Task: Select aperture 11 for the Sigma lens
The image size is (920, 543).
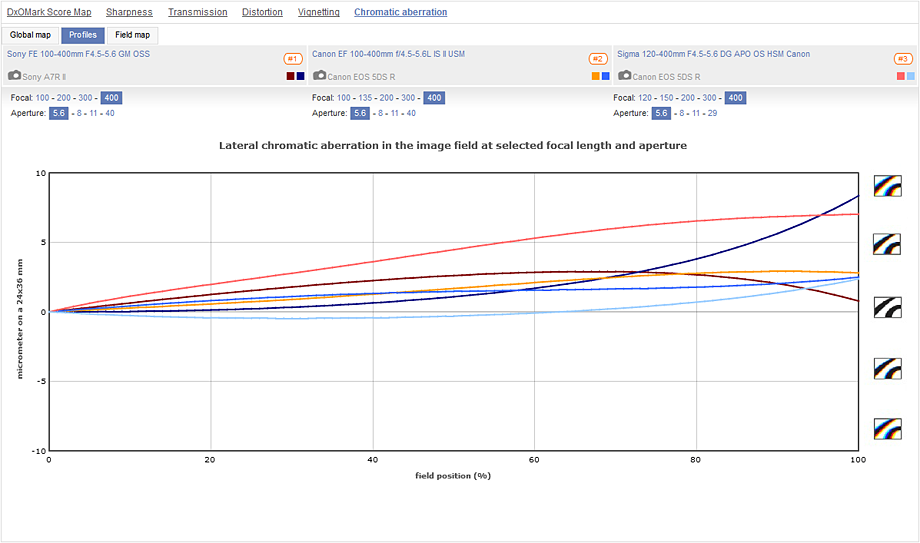Action: pyautogui.click(x=696, y=113)
